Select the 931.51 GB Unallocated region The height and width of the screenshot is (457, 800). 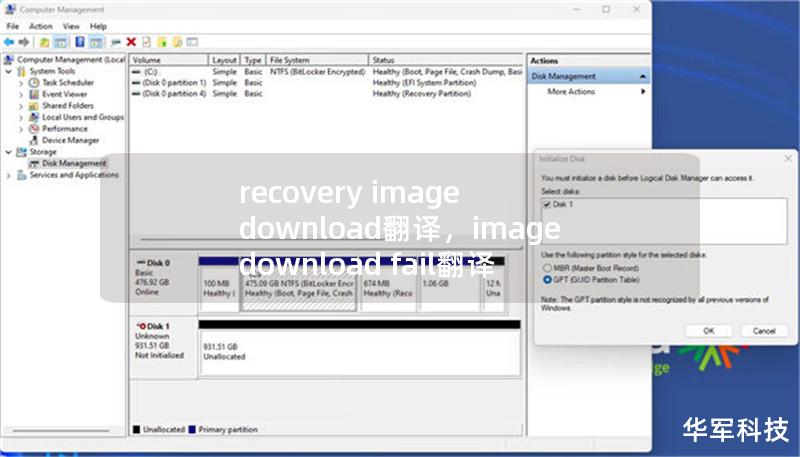point(360,352)
